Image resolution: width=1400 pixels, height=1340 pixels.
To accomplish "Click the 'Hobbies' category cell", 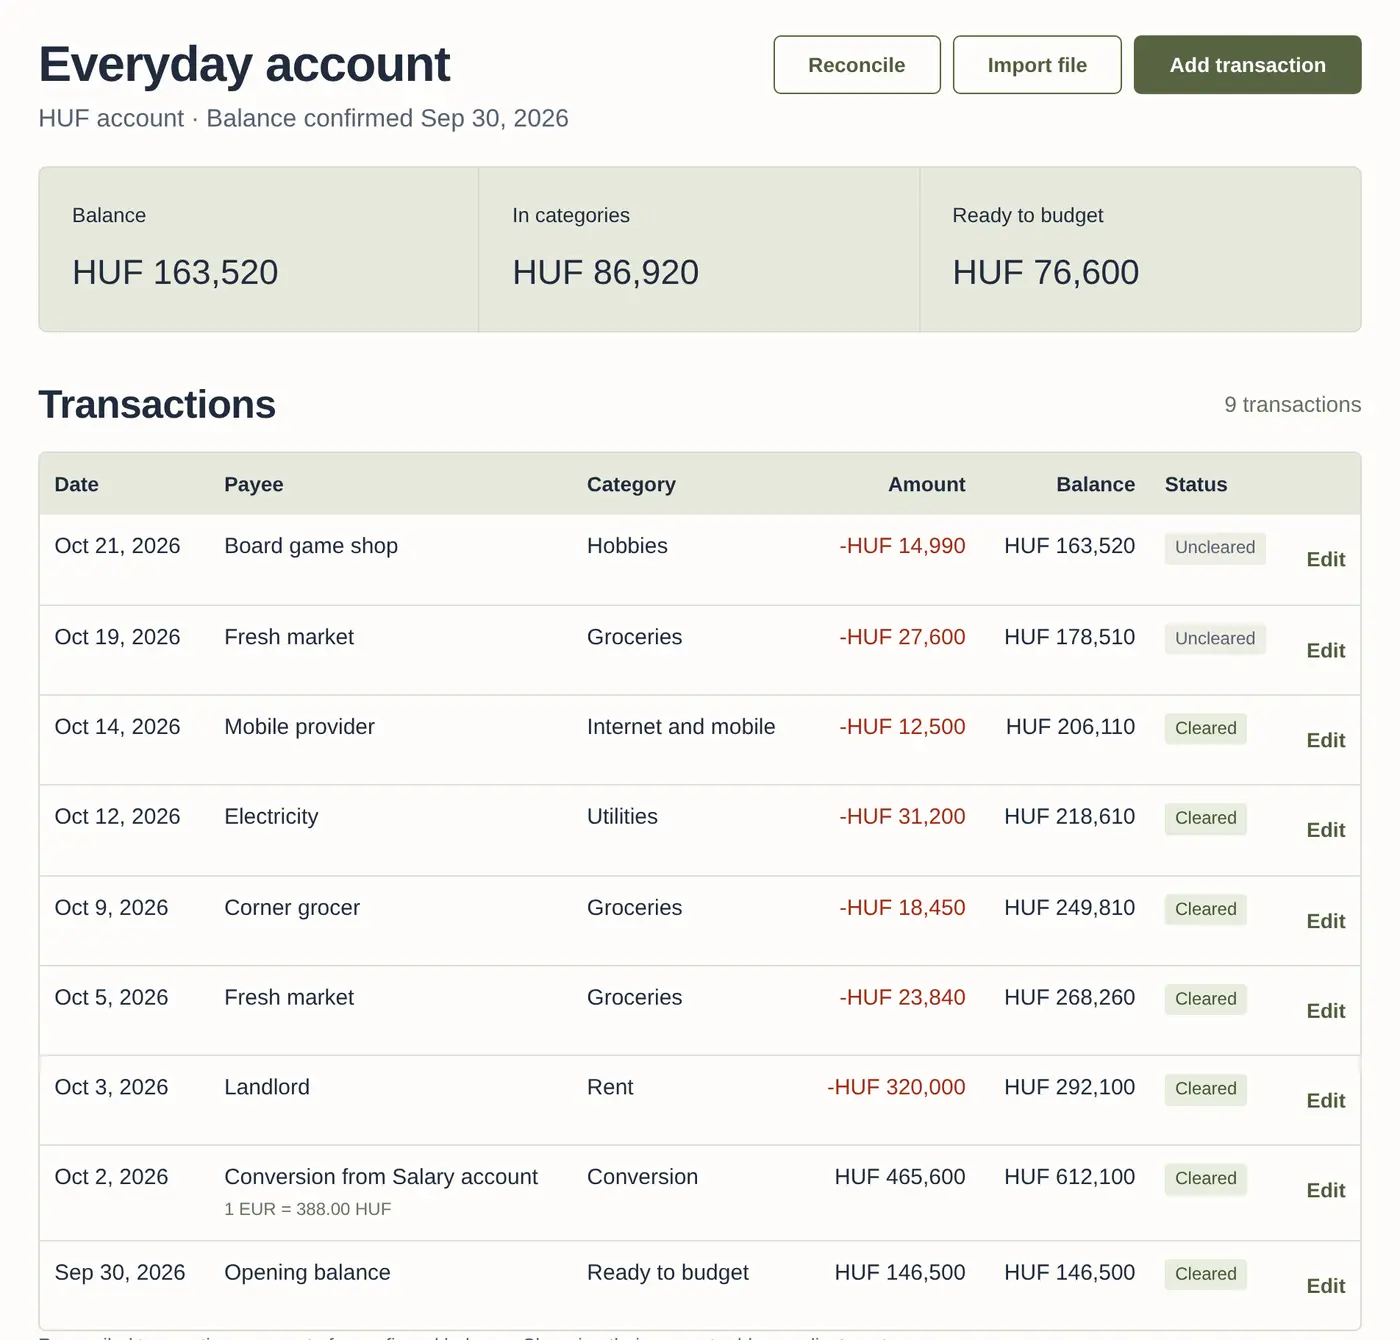I will pyautogui.click(x=627, y=546).
